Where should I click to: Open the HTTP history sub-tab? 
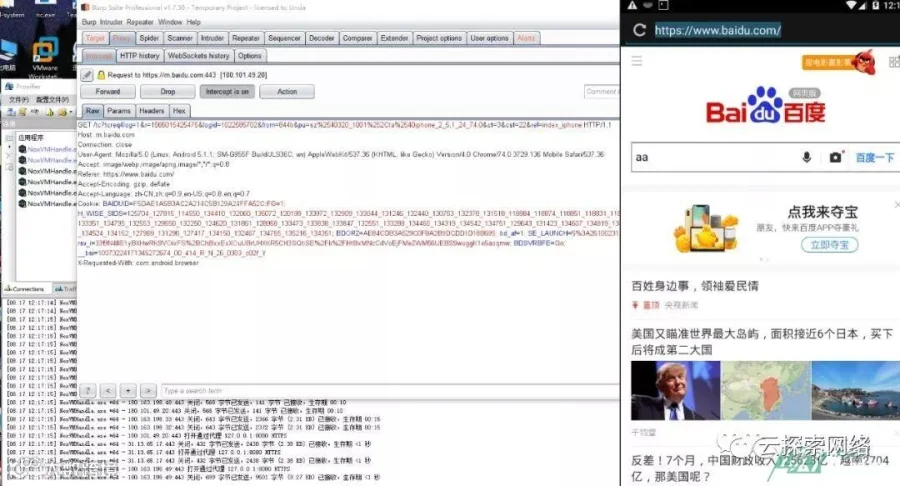(x=139, y=56)
